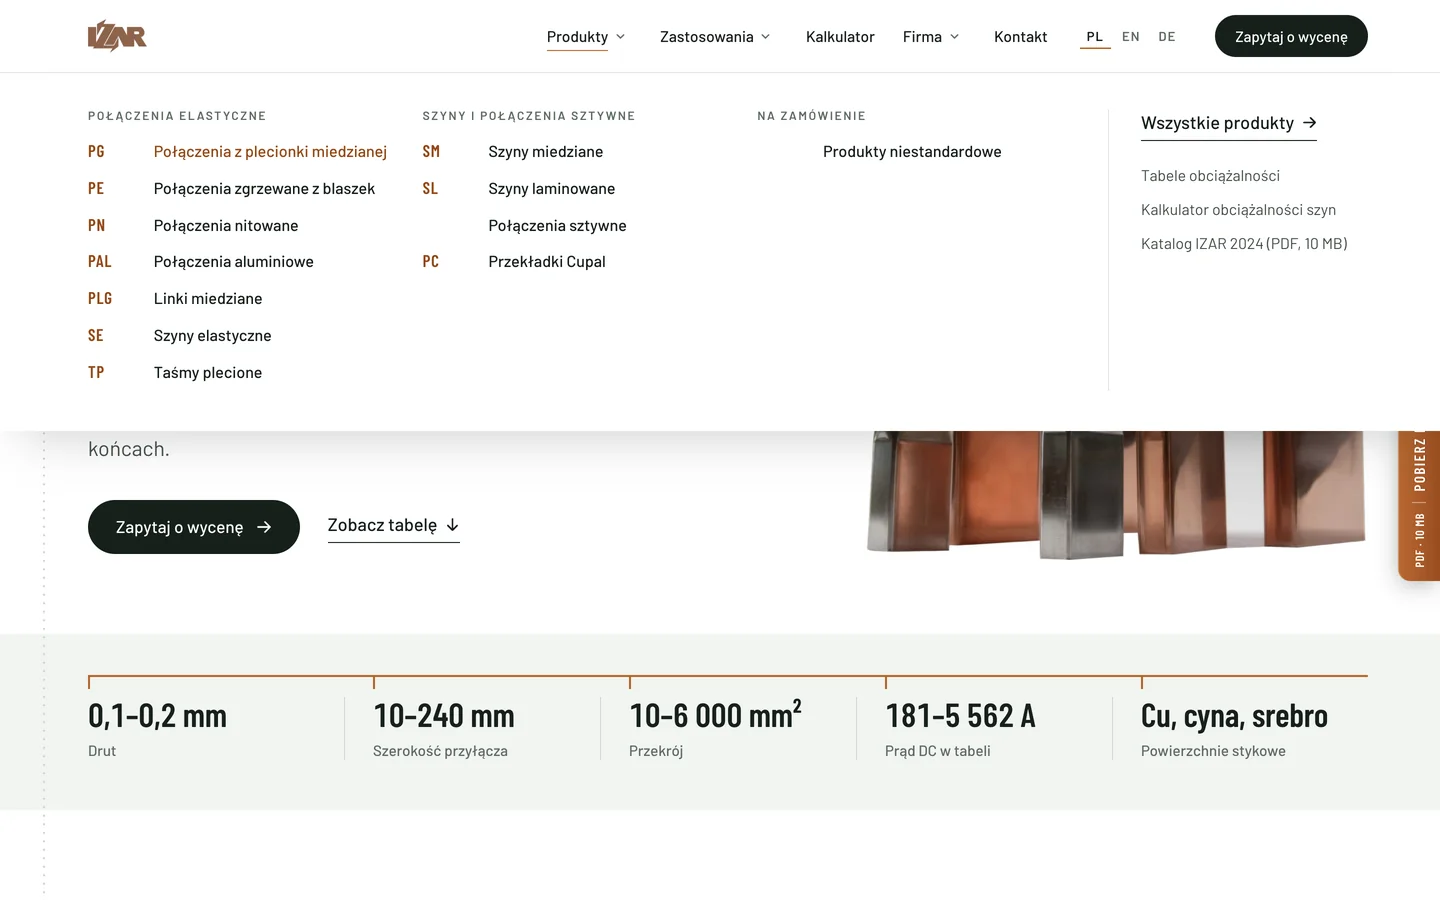Go to Połączenia sztywne

coord(557,226)
